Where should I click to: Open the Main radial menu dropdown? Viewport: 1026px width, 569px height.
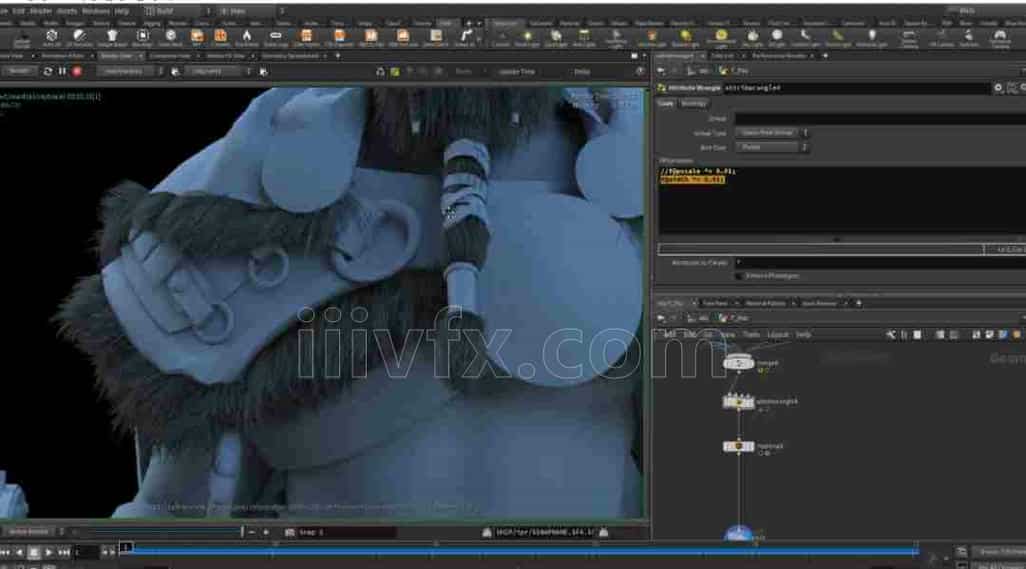[x=250, y=11]
